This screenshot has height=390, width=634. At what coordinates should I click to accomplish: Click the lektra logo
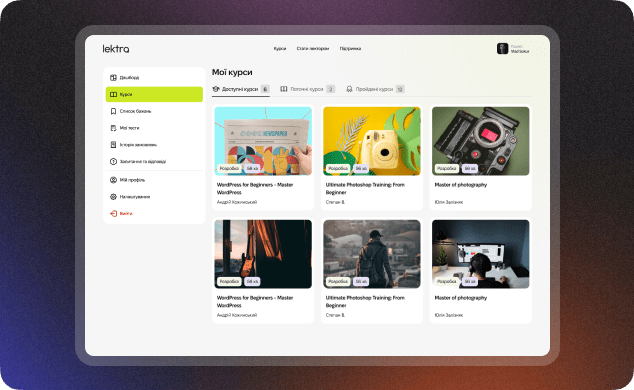116,49
